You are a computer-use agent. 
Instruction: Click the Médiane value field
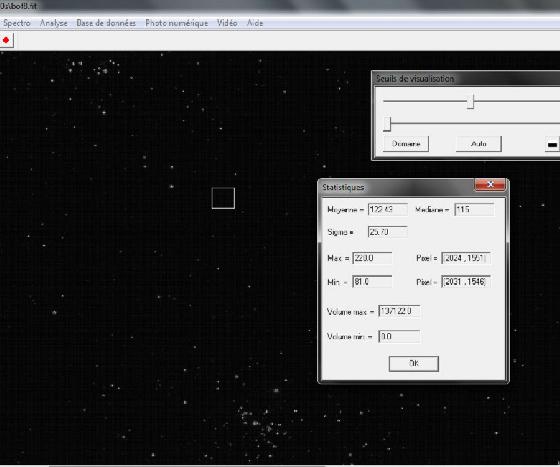474,209
